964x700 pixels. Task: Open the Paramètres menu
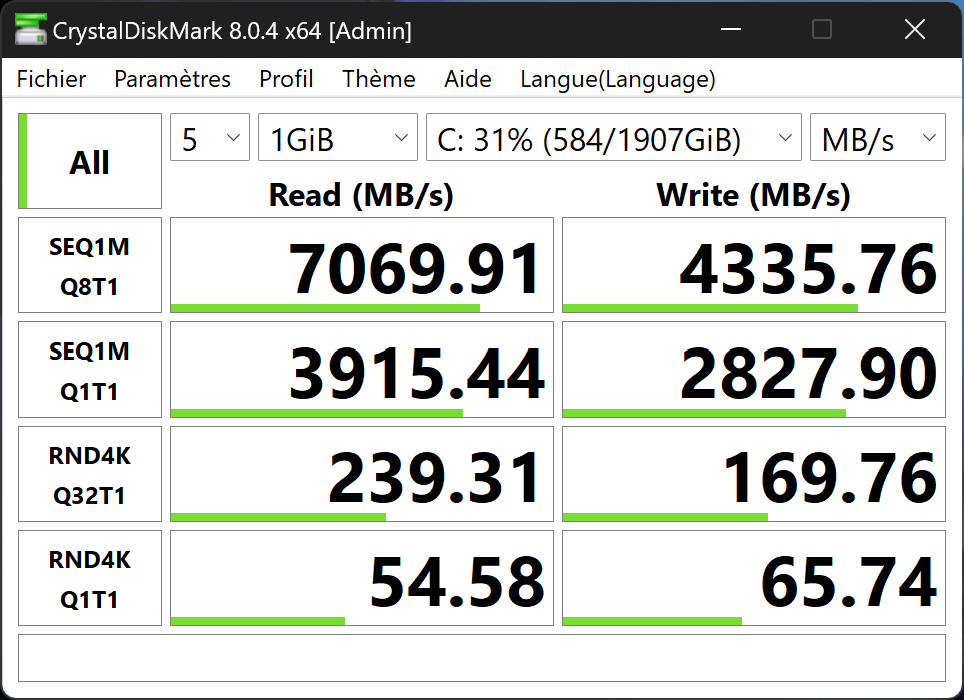click(x=172, y=79)
